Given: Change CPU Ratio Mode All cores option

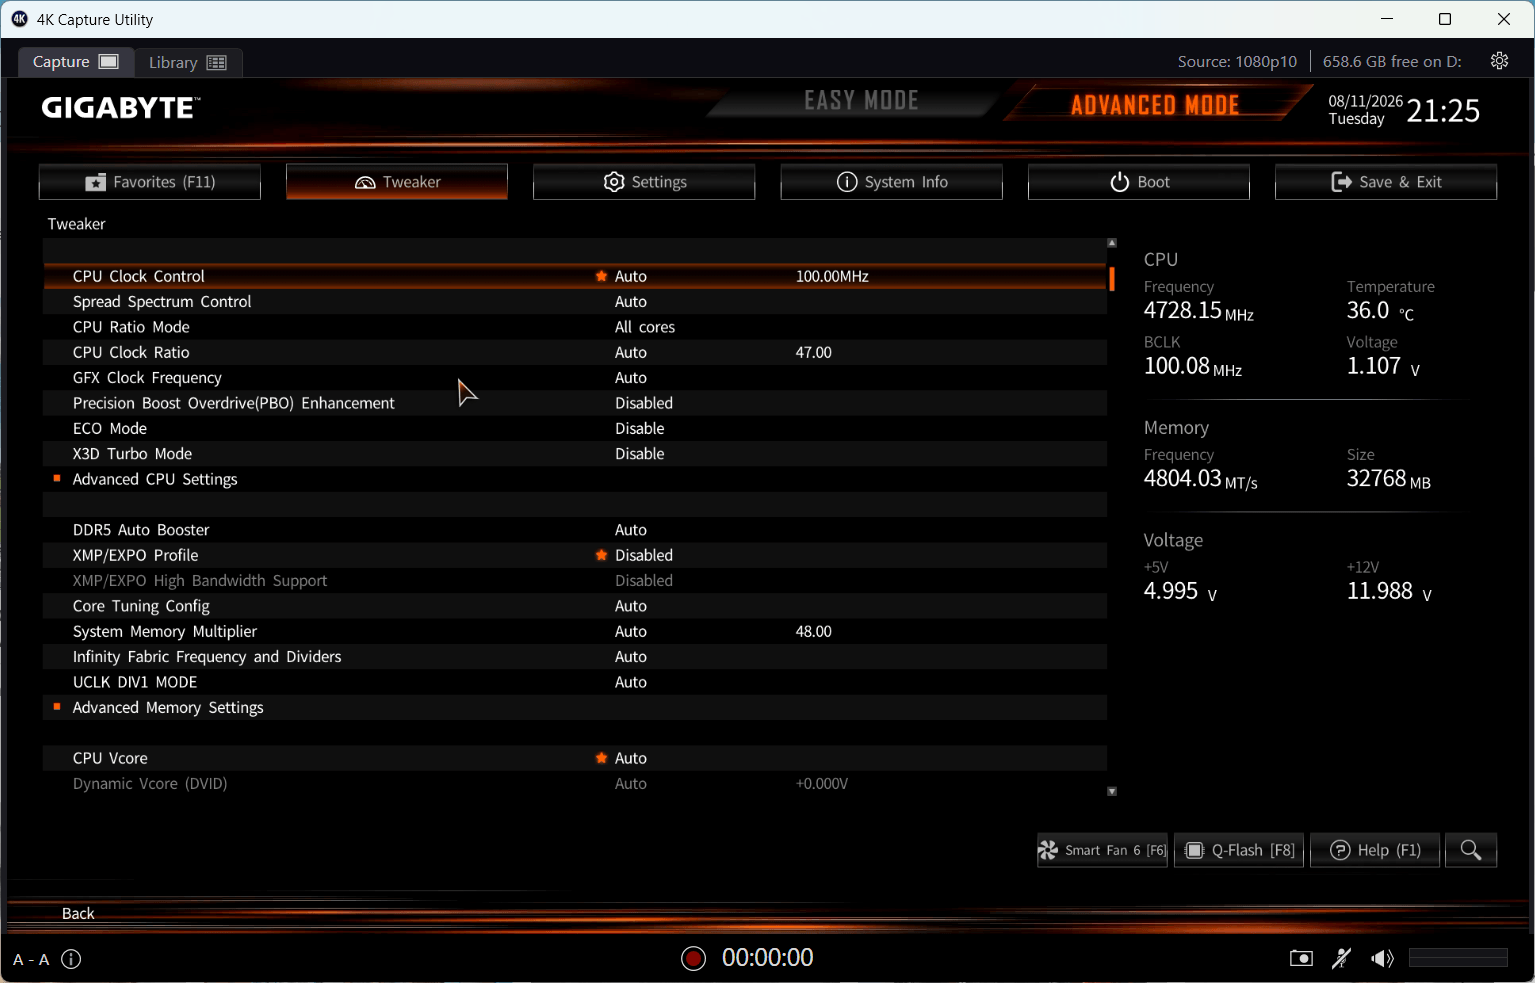Looking at the screenshot, I should [x=645, y=327].
